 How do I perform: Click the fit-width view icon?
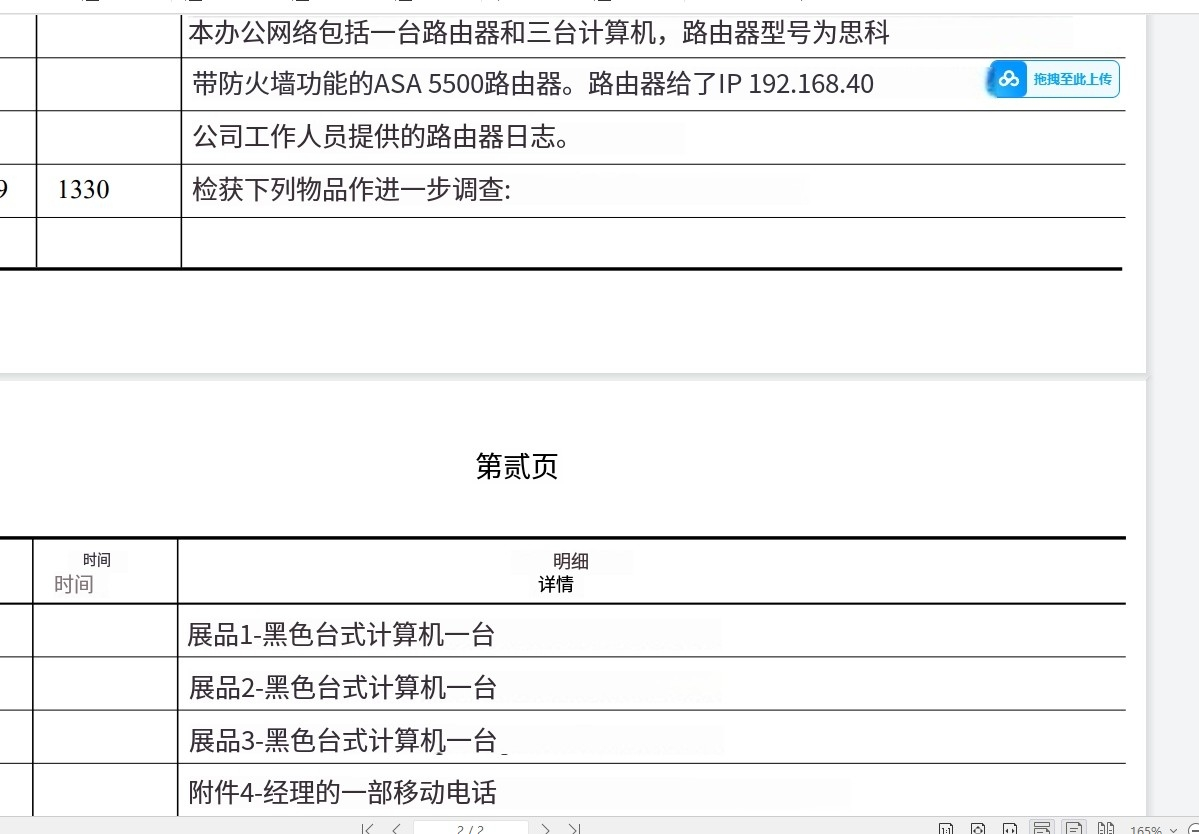click(x=1010, y=829)
